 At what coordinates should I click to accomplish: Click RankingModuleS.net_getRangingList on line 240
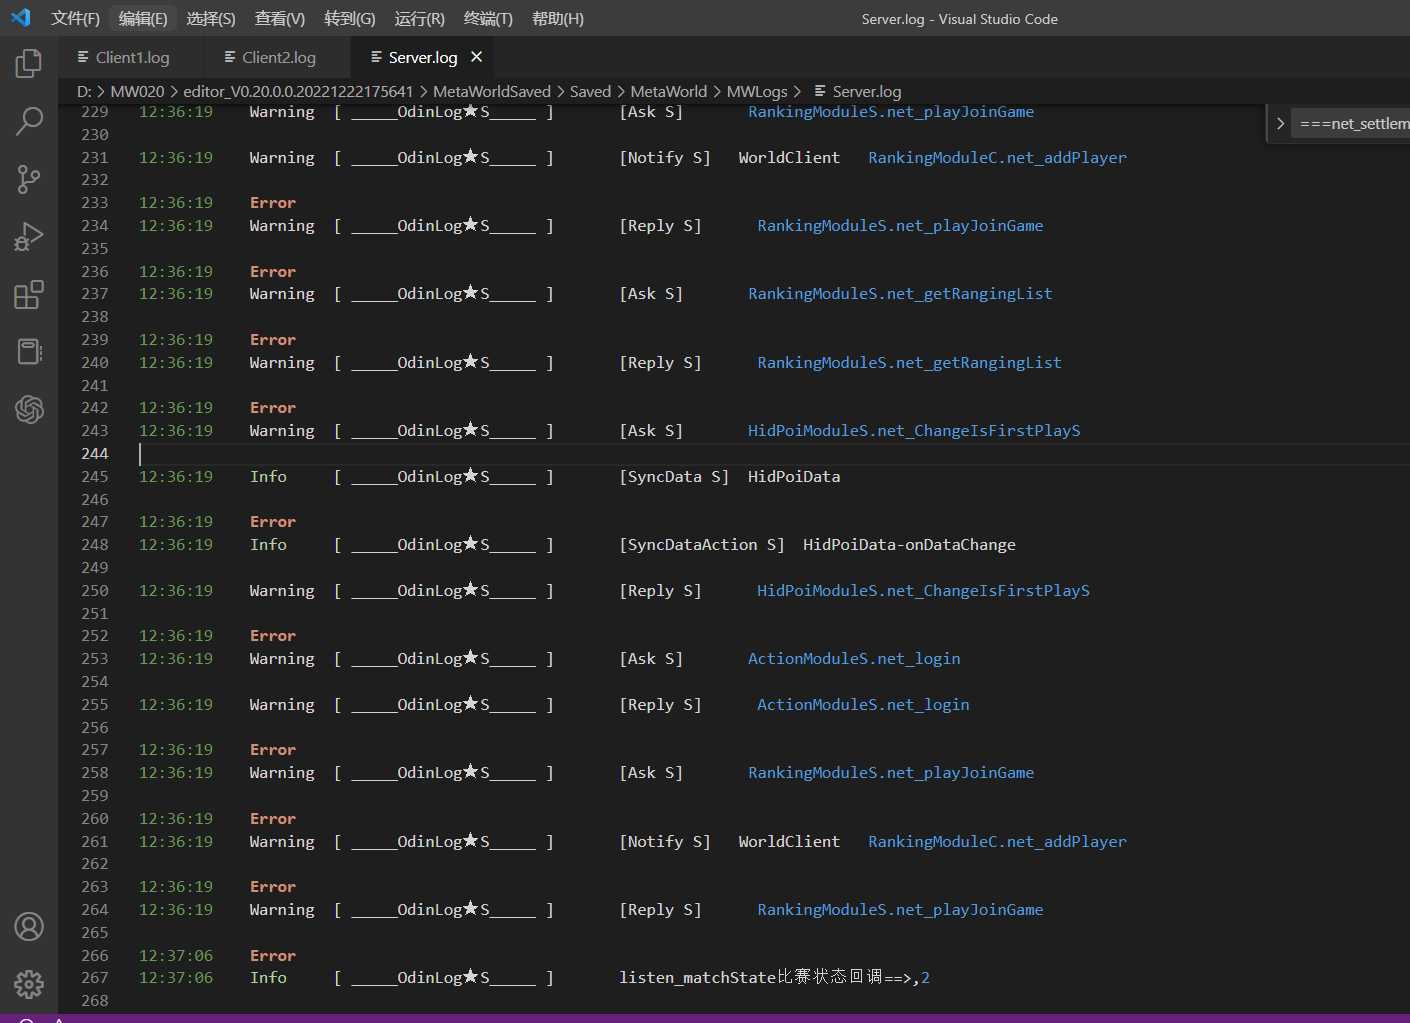click(x=909, y=363)
